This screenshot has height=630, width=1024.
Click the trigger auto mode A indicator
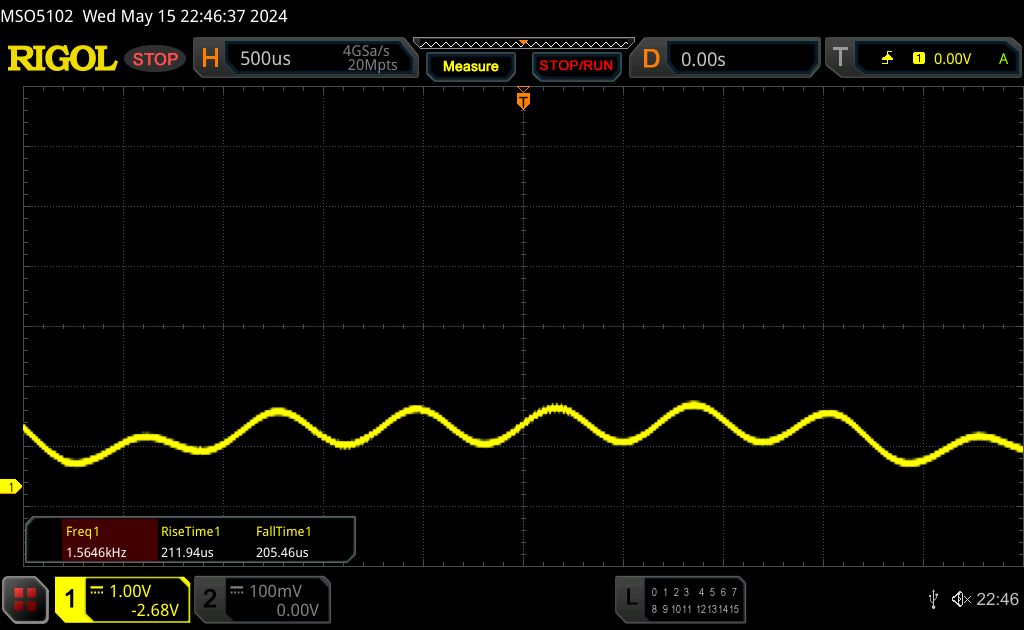click(1003, 59)
